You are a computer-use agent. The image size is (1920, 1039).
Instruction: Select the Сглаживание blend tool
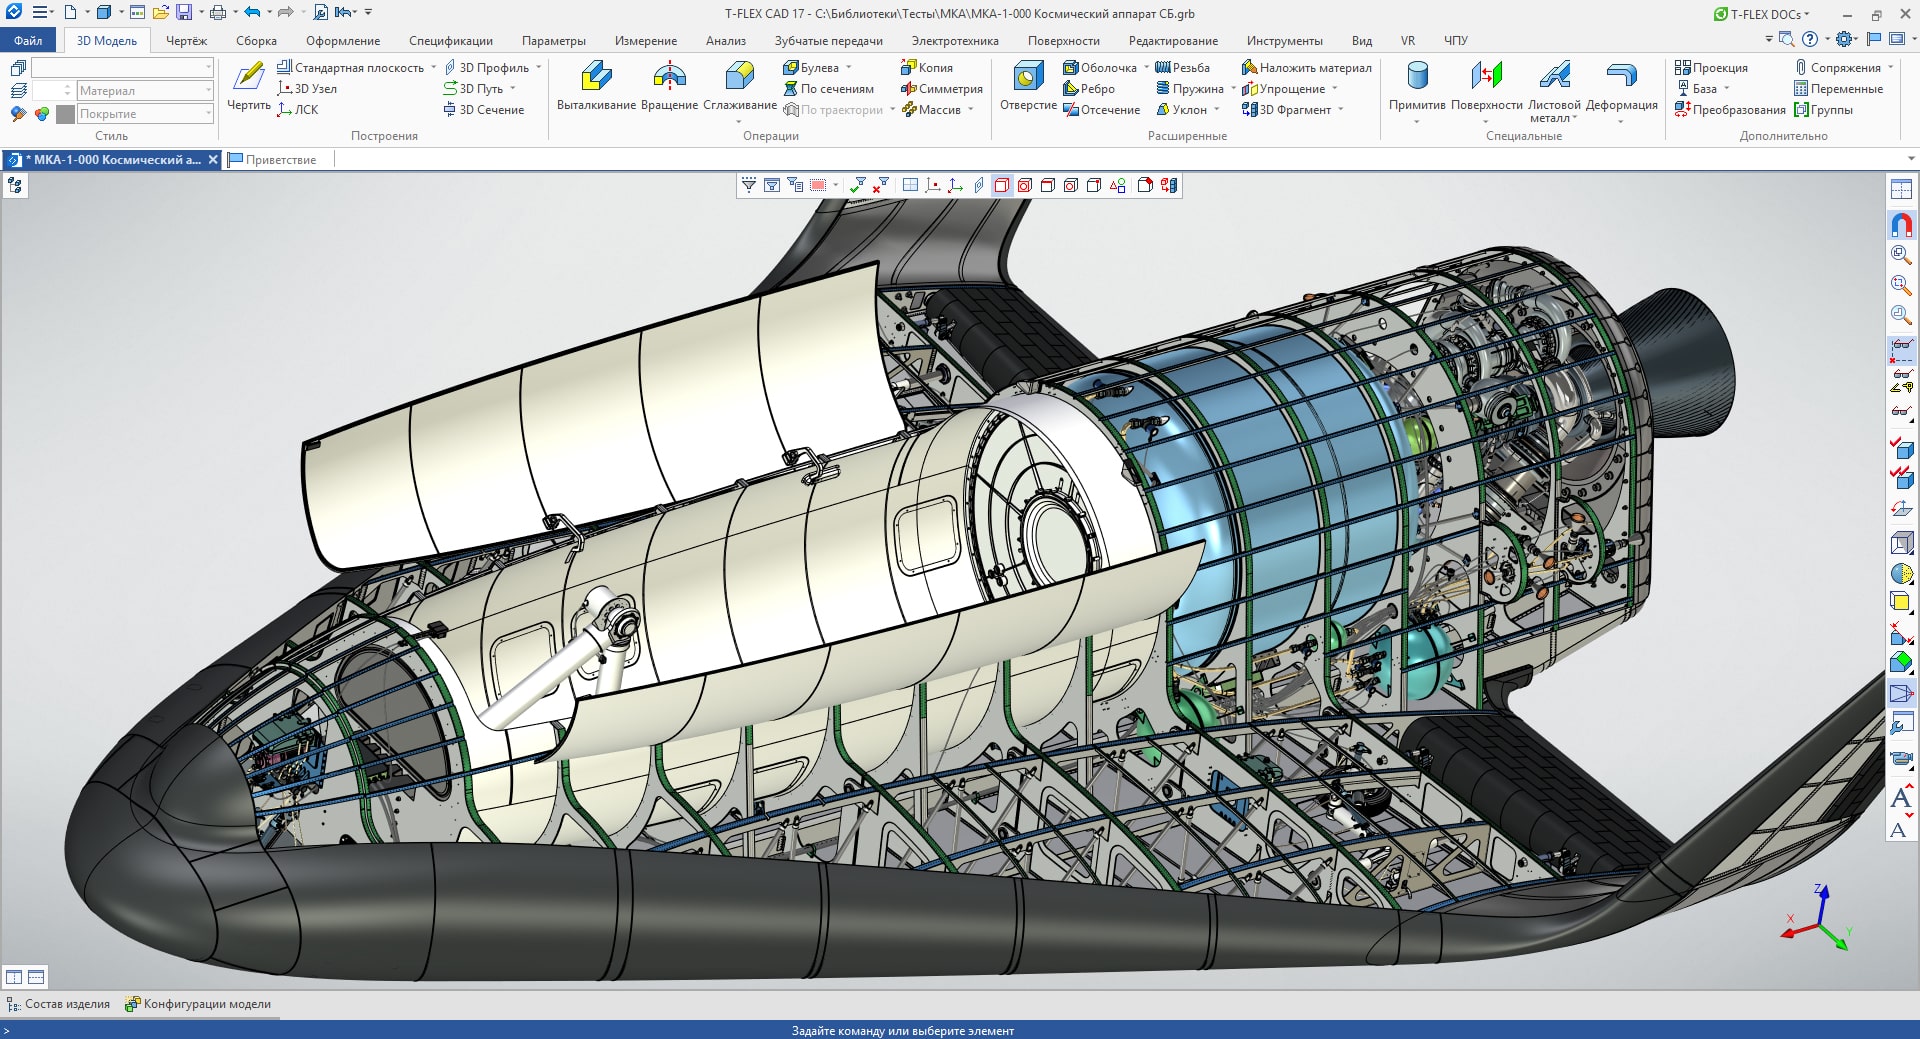[739, 77]
